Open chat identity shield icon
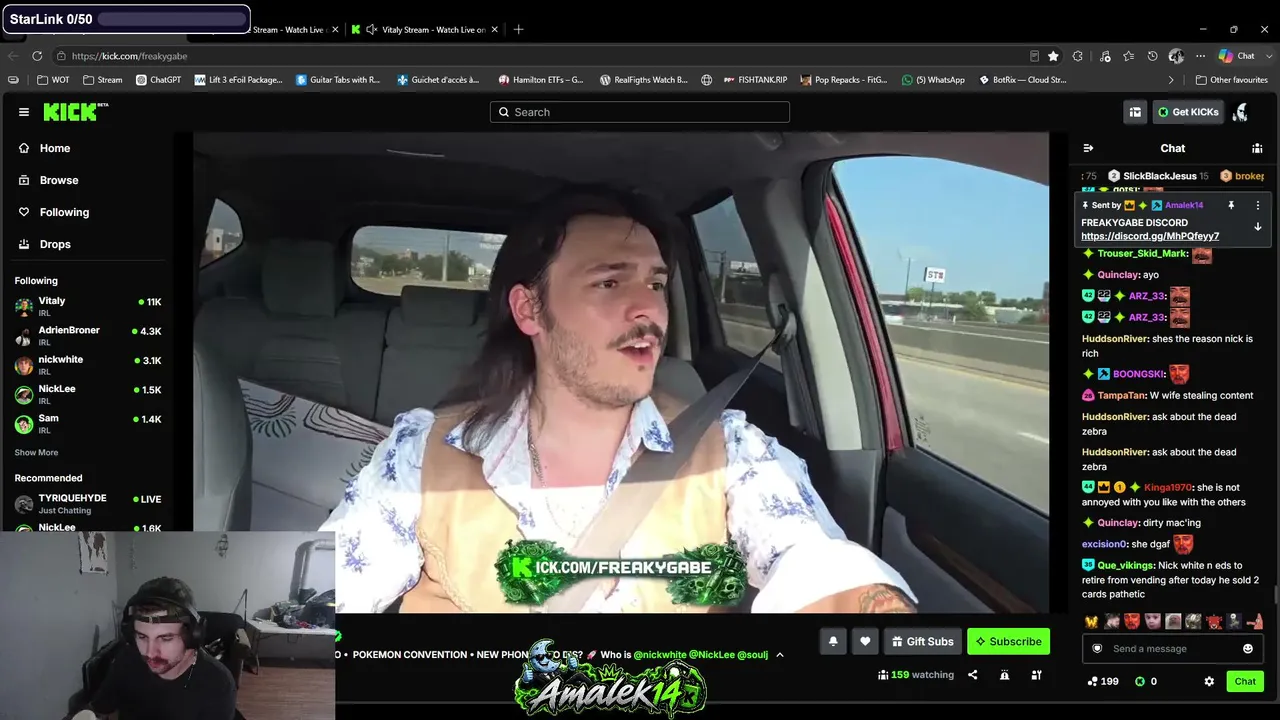Viewport: 1280px width, 720px height. (1097, 649)
